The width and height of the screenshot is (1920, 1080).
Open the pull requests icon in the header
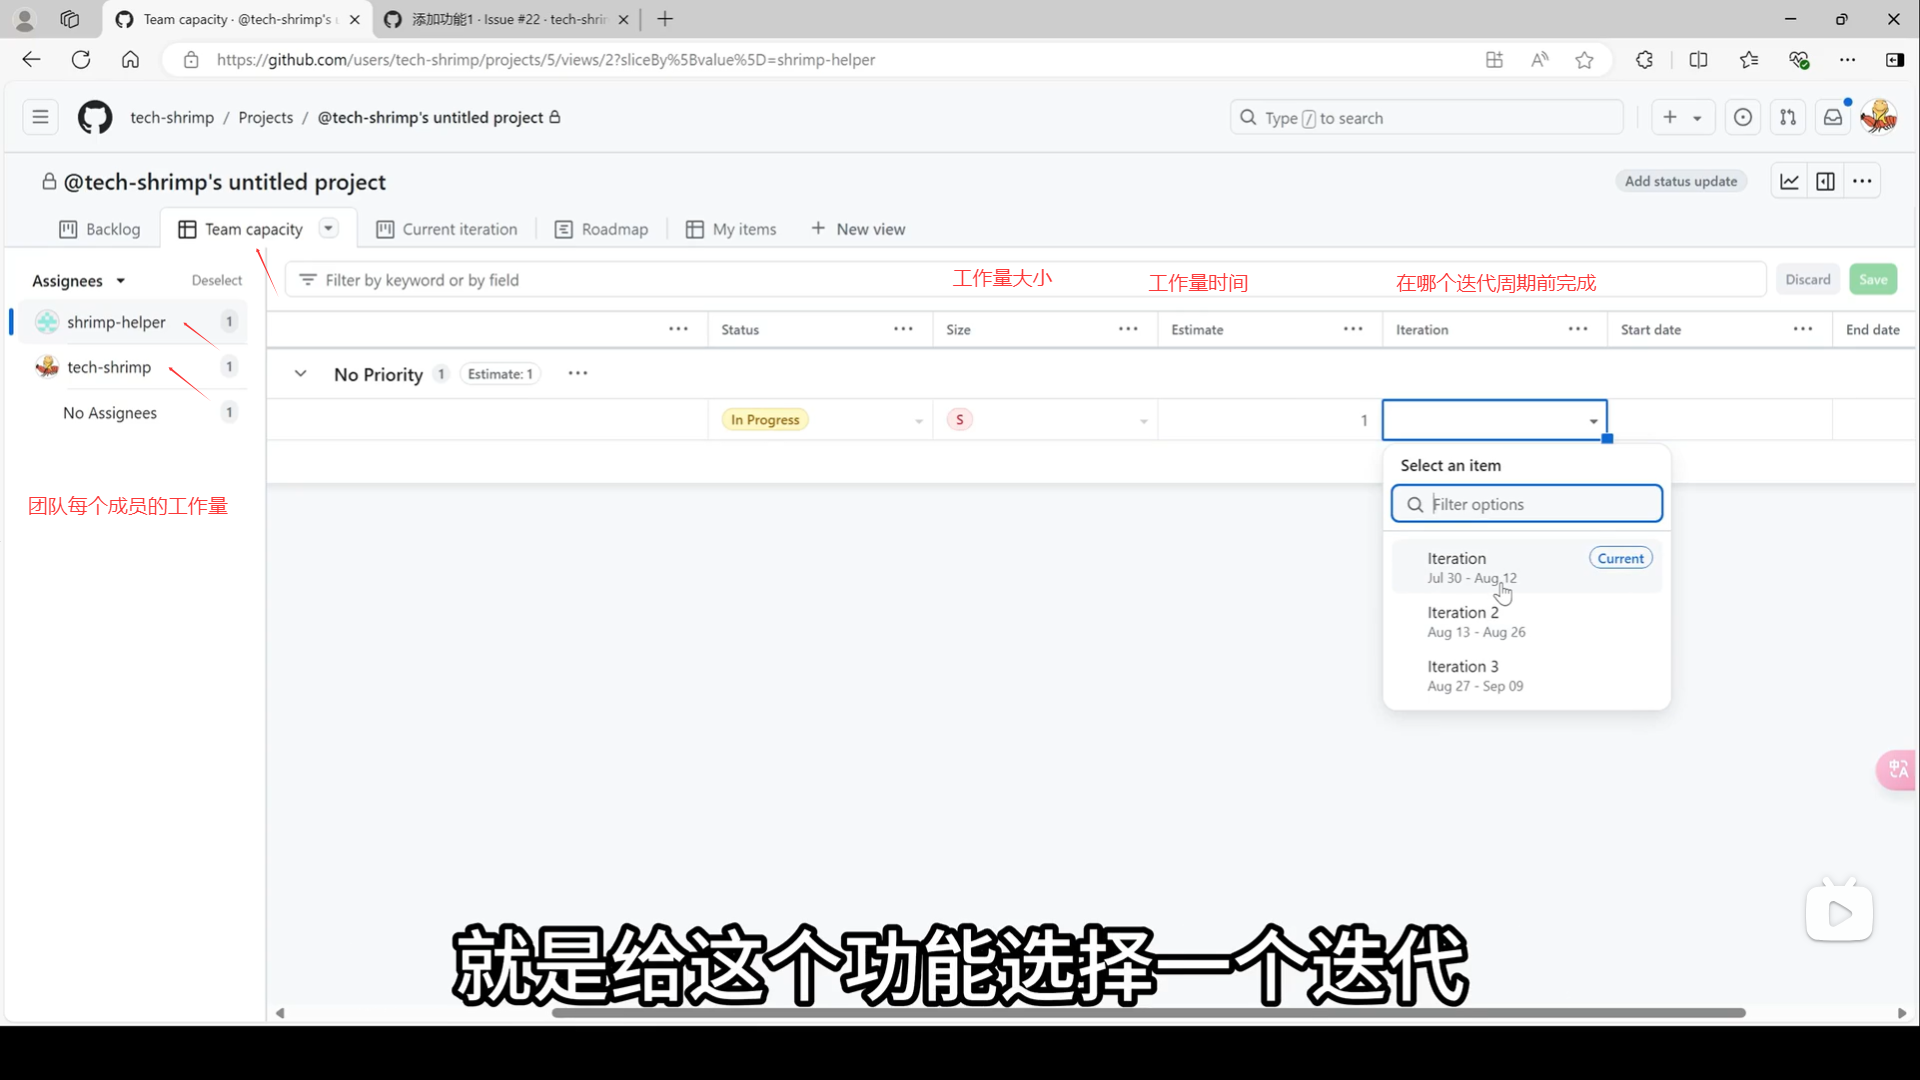[x=1788, y=118]
